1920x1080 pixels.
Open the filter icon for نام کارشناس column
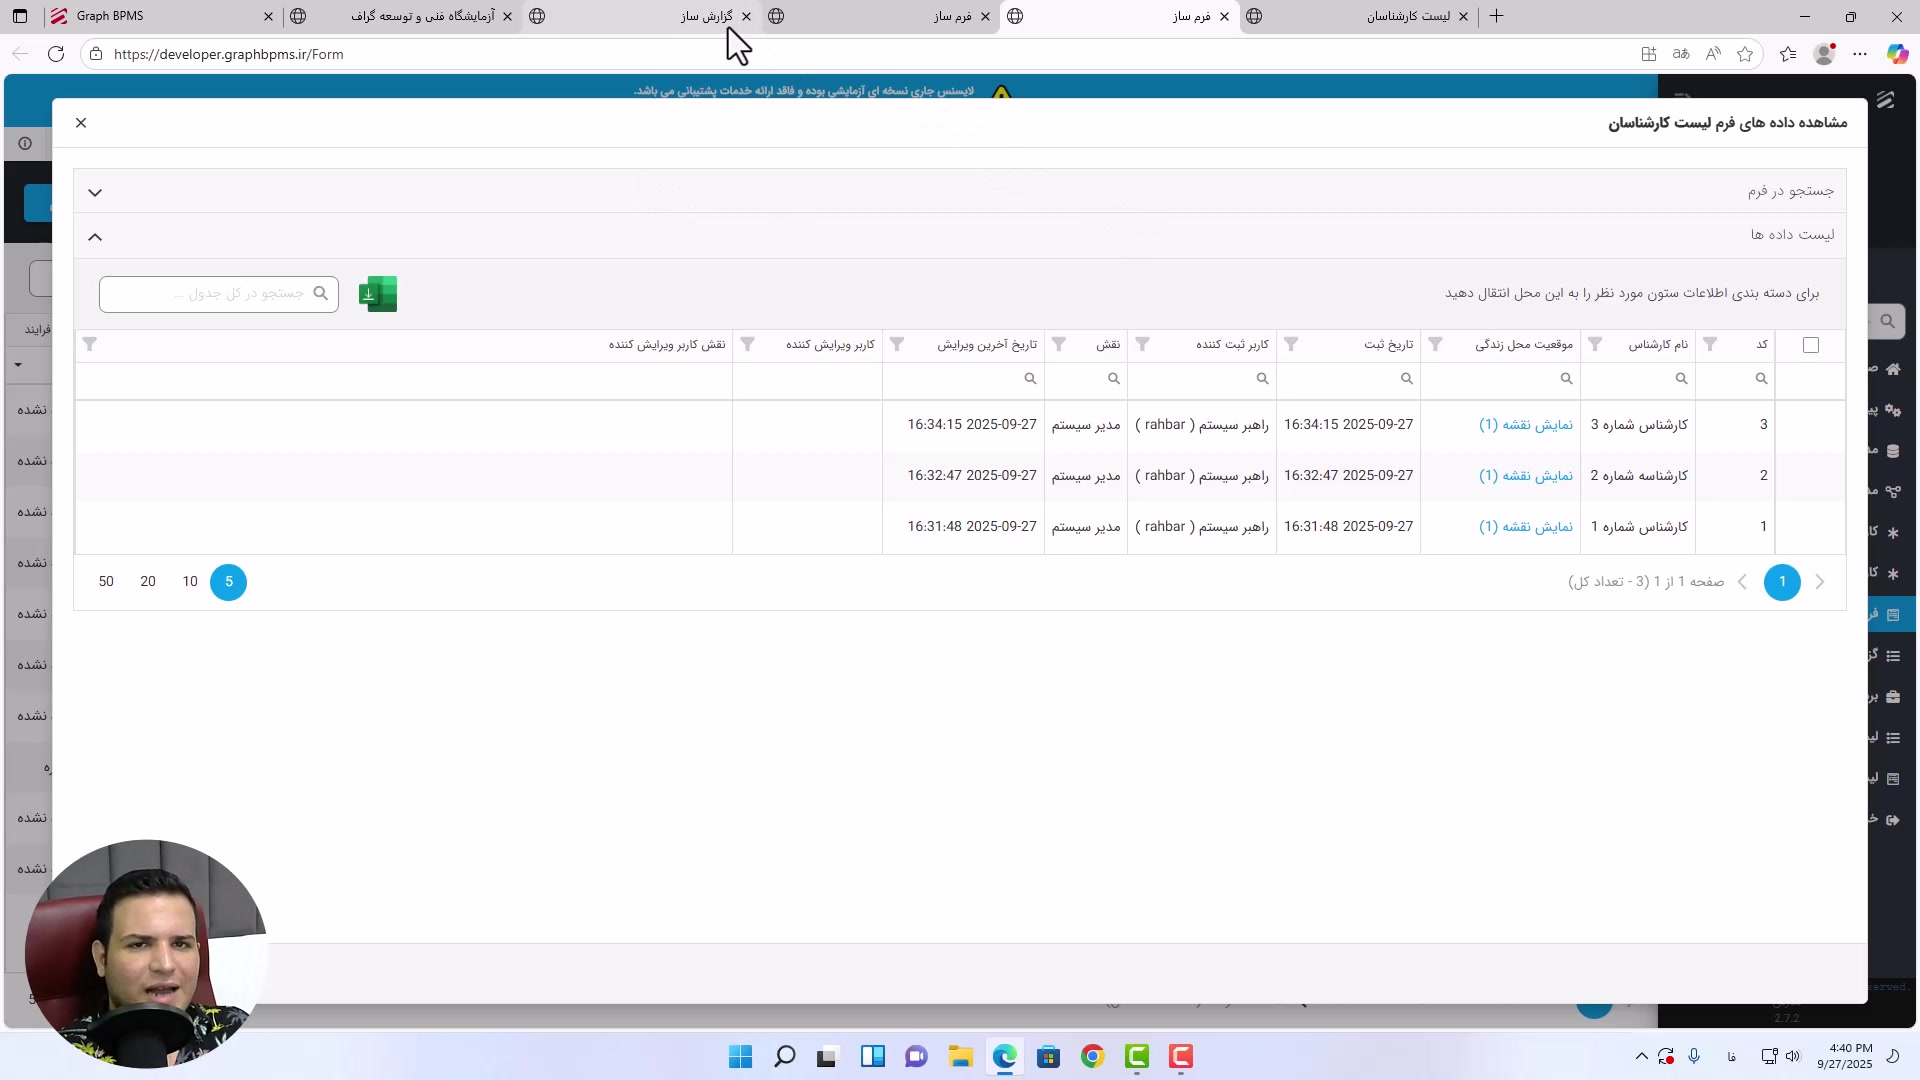click(1595, 344)
